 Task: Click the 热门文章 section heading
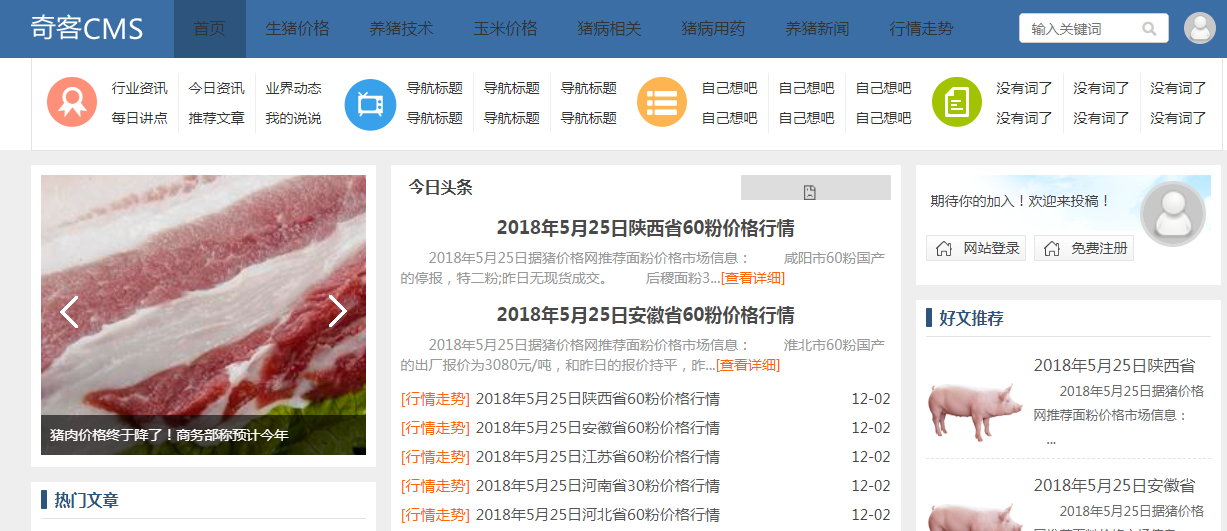pyautogui.click(x=86, y=500)
